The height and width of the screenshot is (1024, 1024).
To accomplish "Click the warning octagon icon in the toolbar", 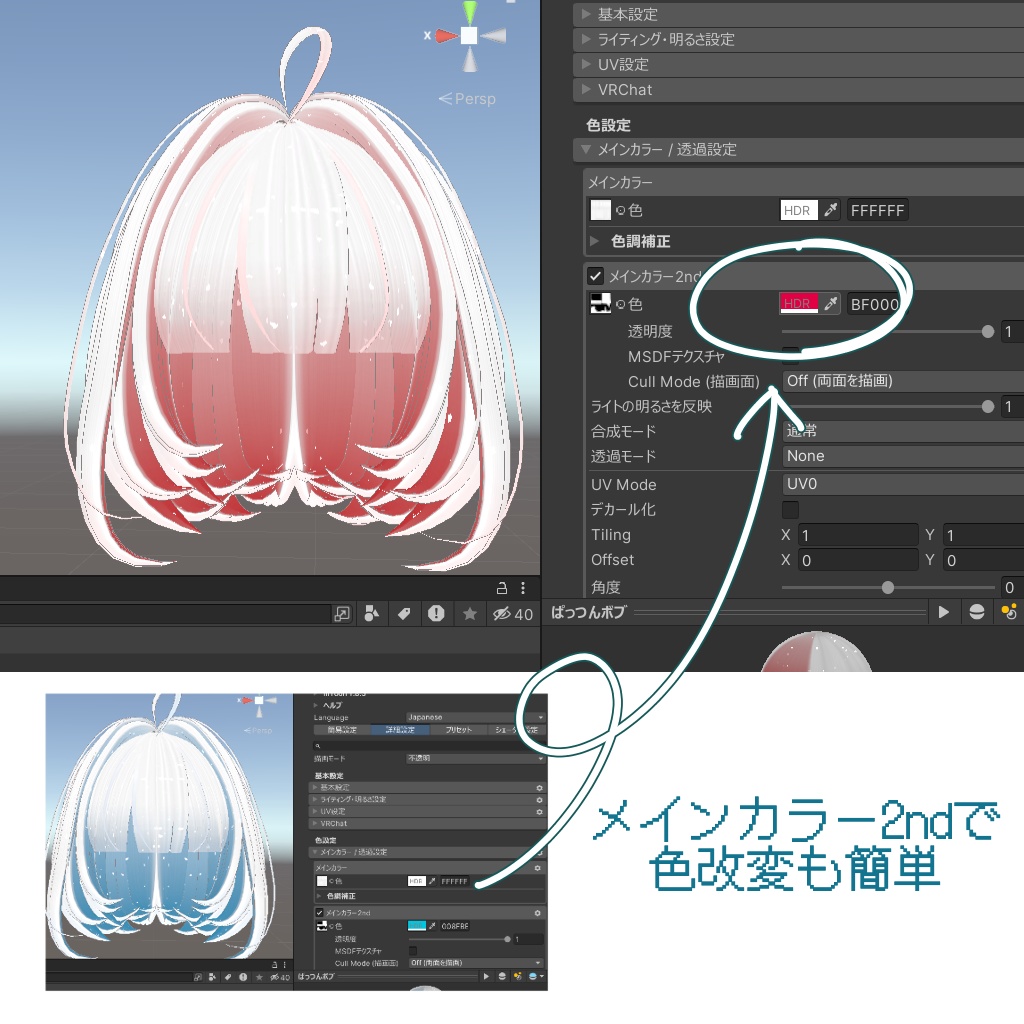I will click(x=436, y=613).
